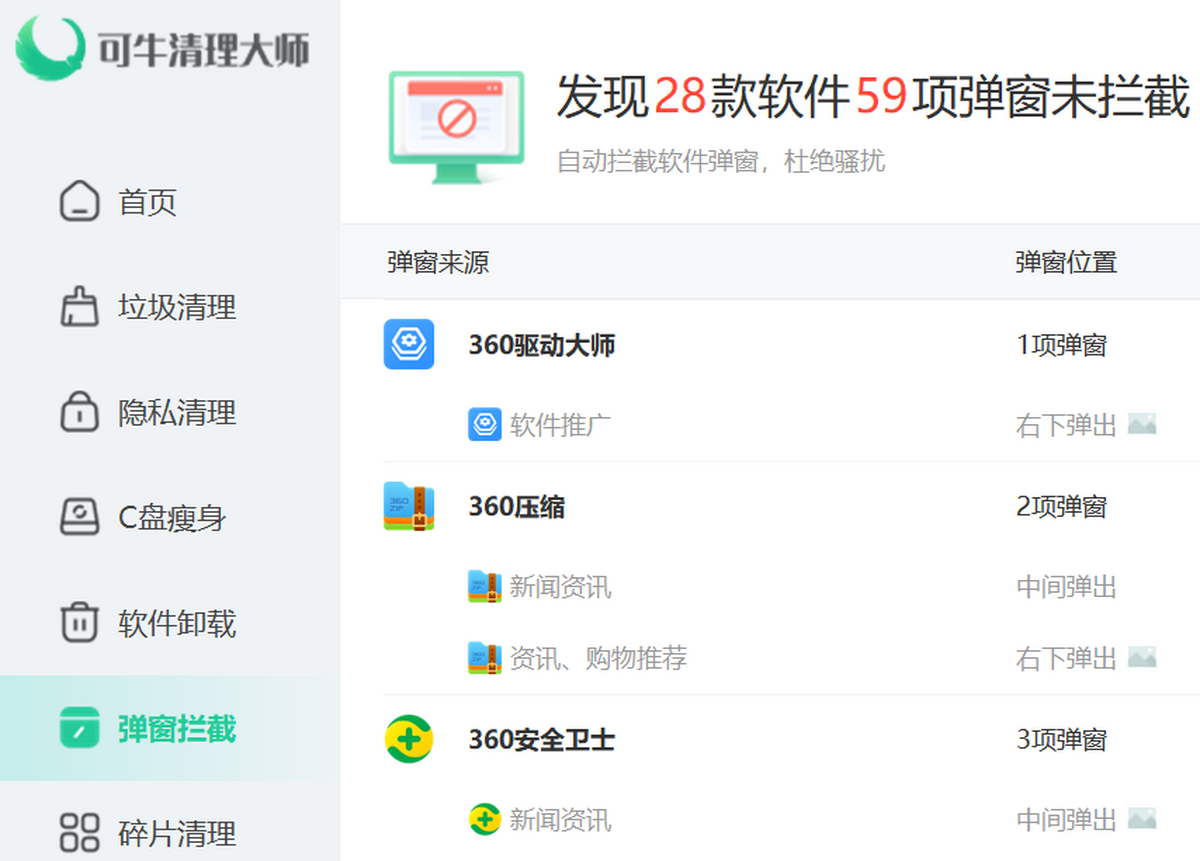Click the 自动拦截软件弹窗，杜绝骚扰 subtitle
Screen dimensions: 1200x861
click(x=721, y=161)
